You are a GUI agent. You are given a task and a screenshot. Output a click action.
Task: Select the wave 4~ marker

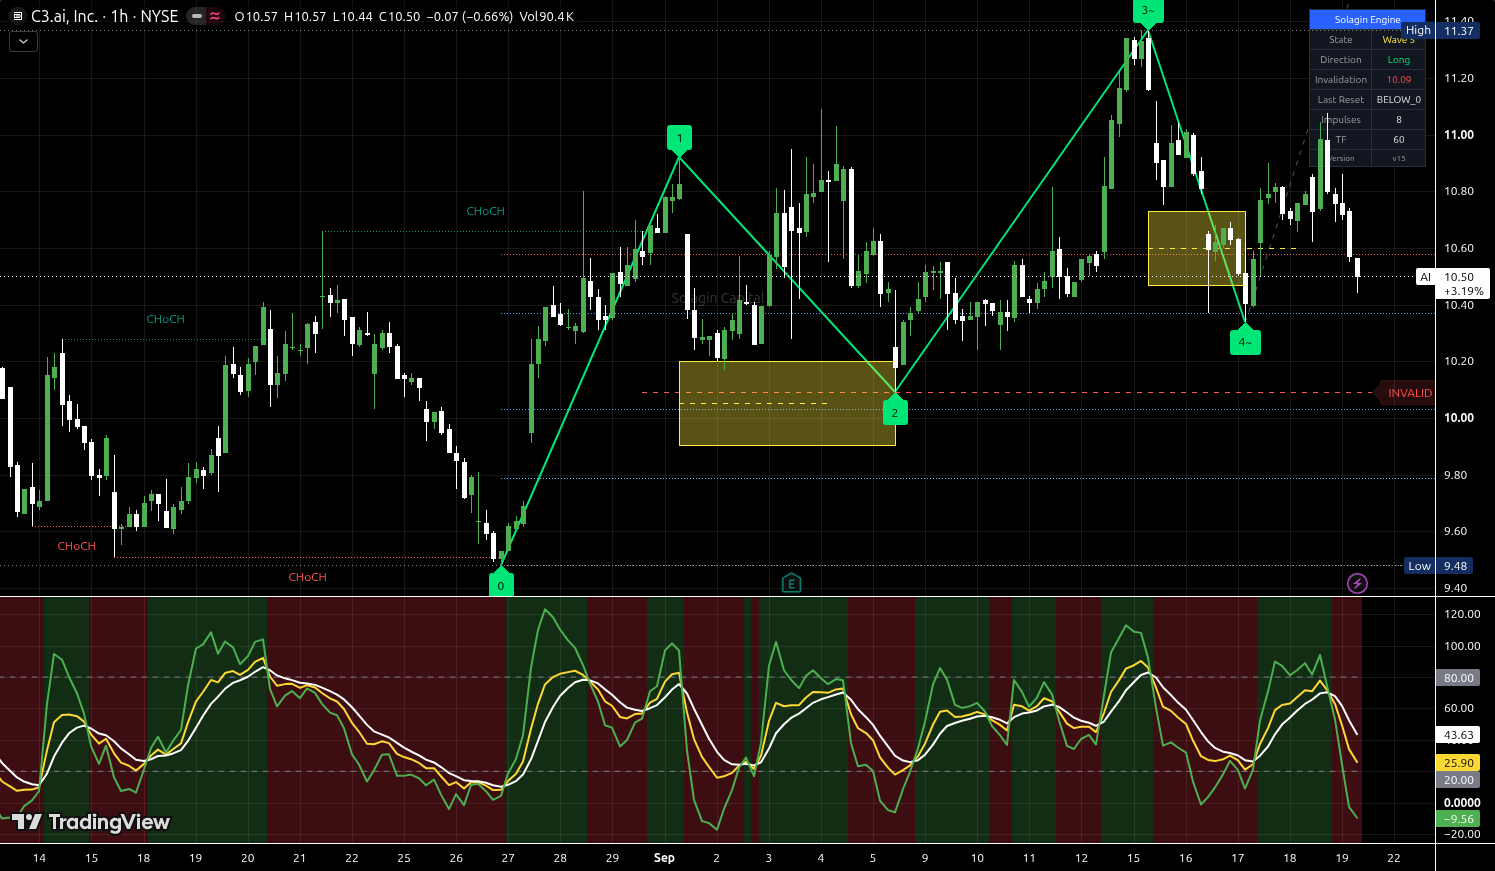tap(1245, 342)
